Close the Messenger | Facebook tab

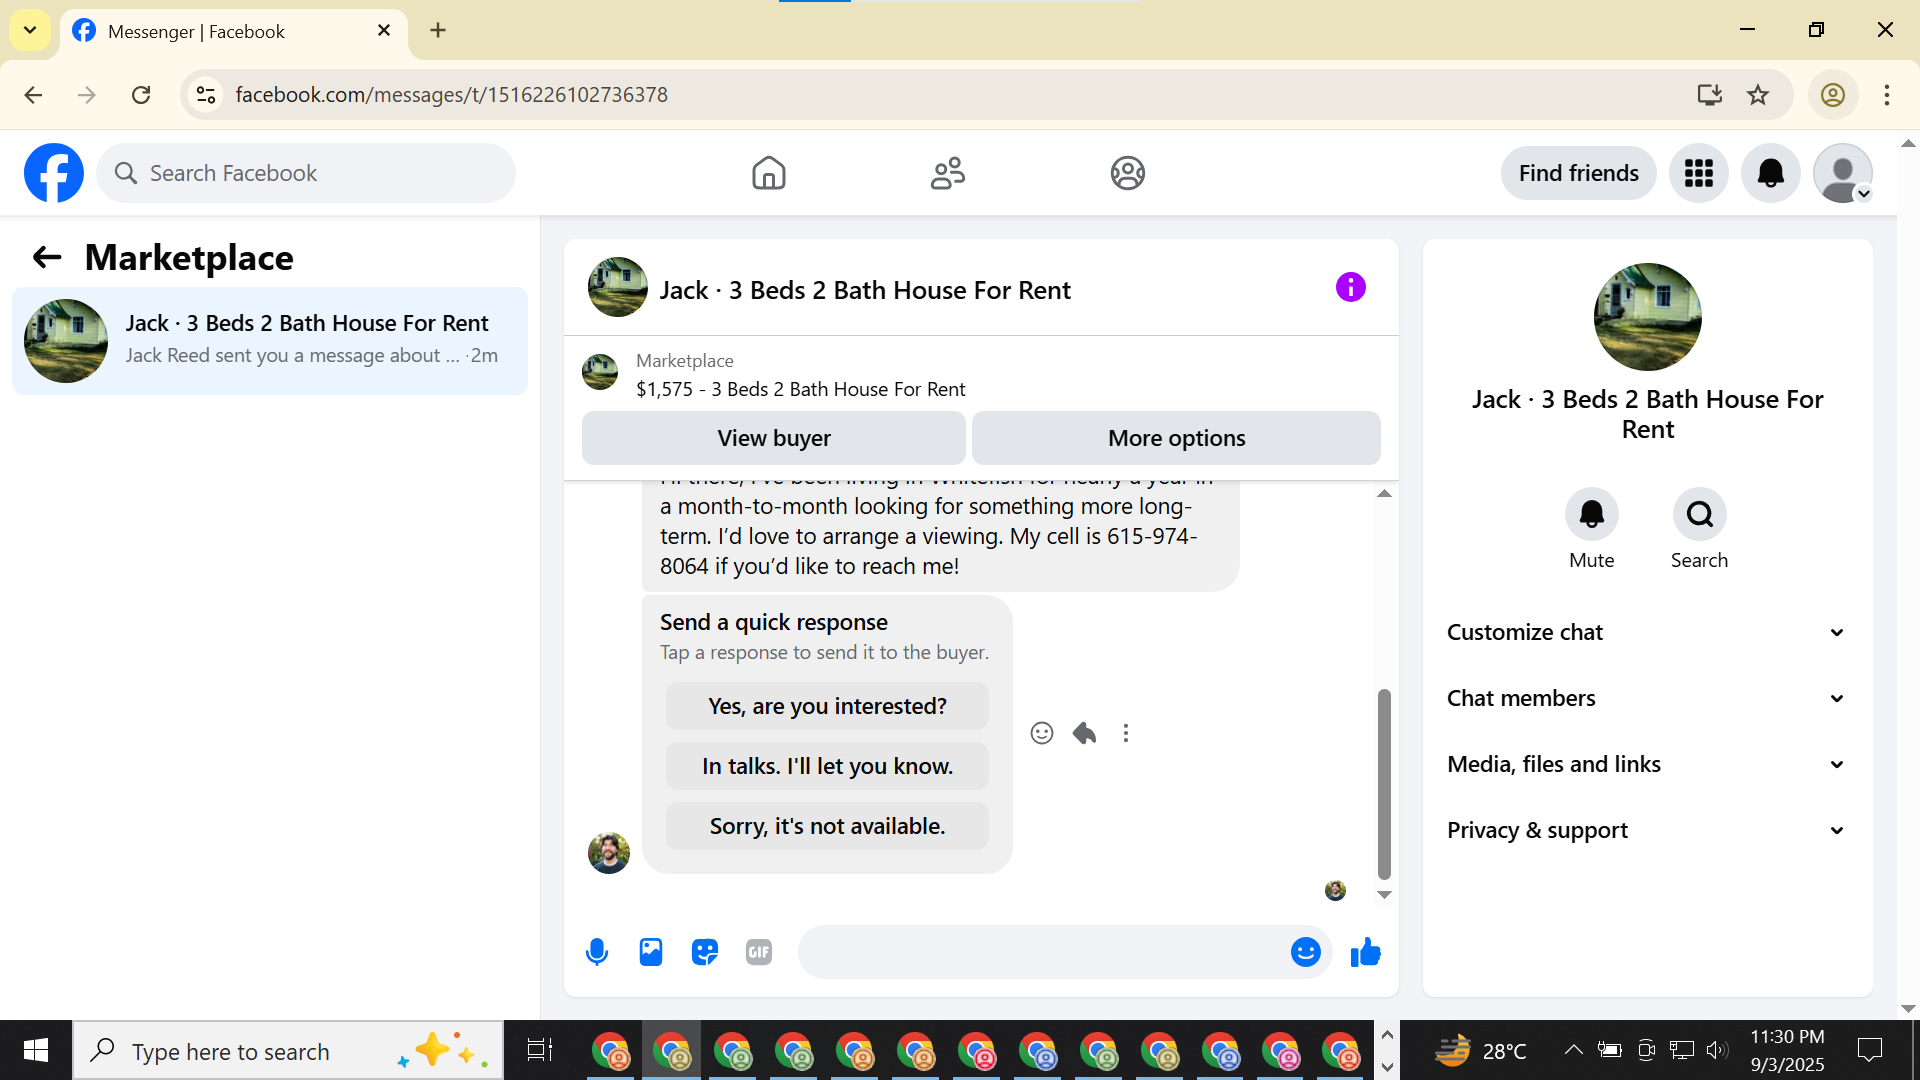pyautogui.click(x=384, y=31)
